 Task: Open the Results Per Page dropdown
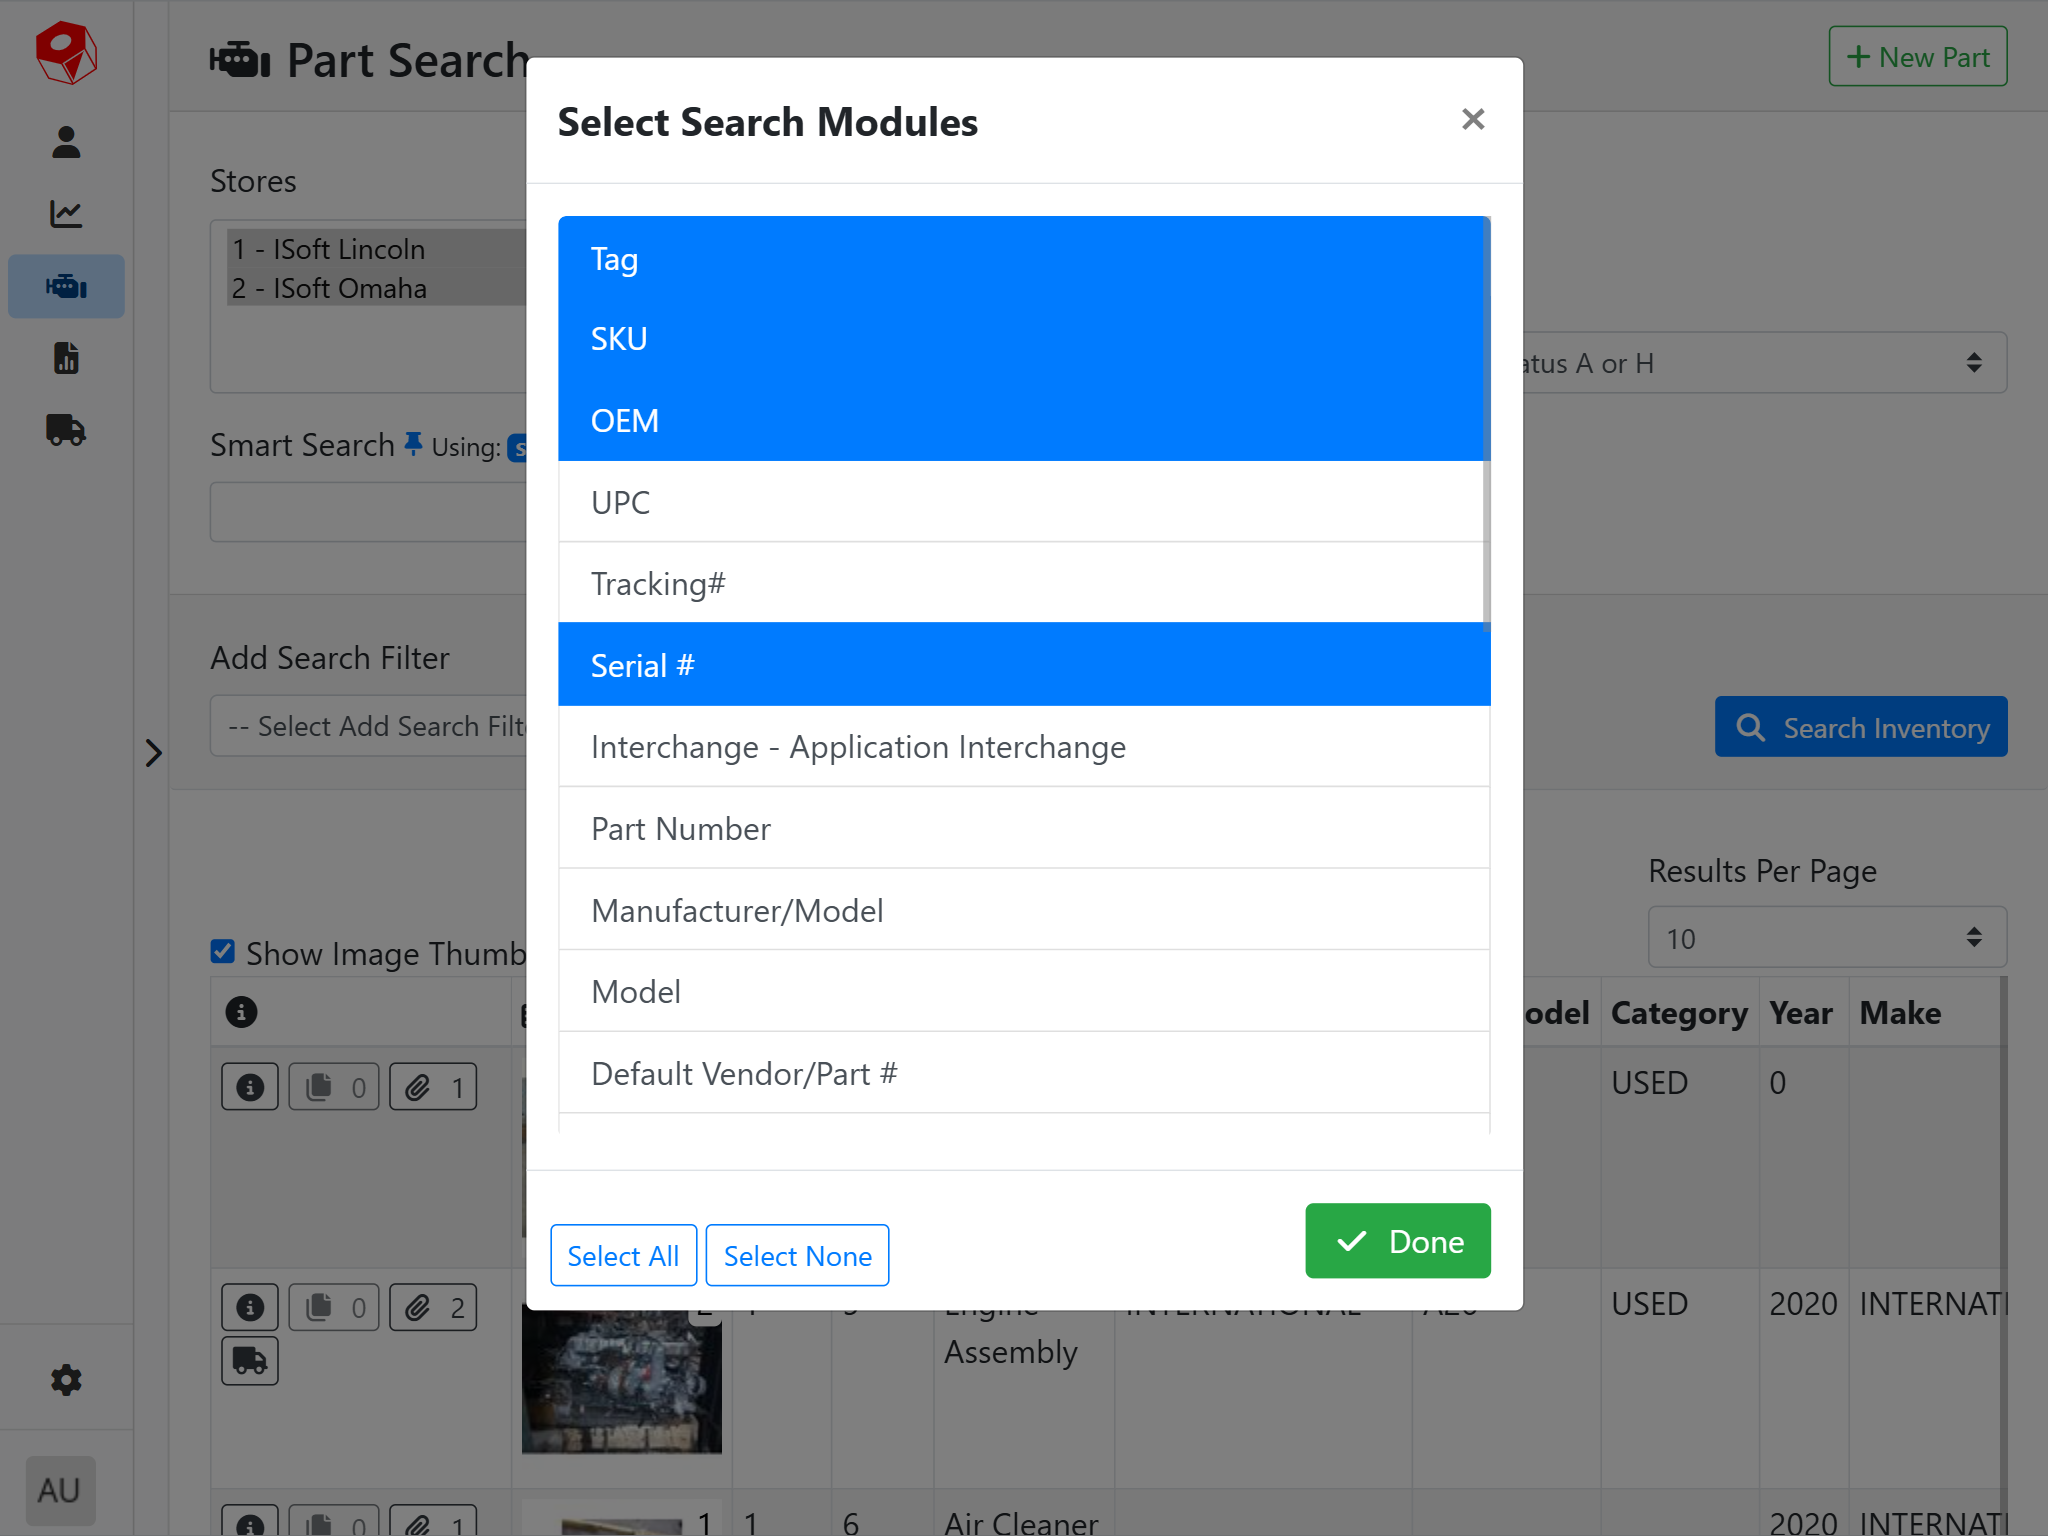(1825, 937)
